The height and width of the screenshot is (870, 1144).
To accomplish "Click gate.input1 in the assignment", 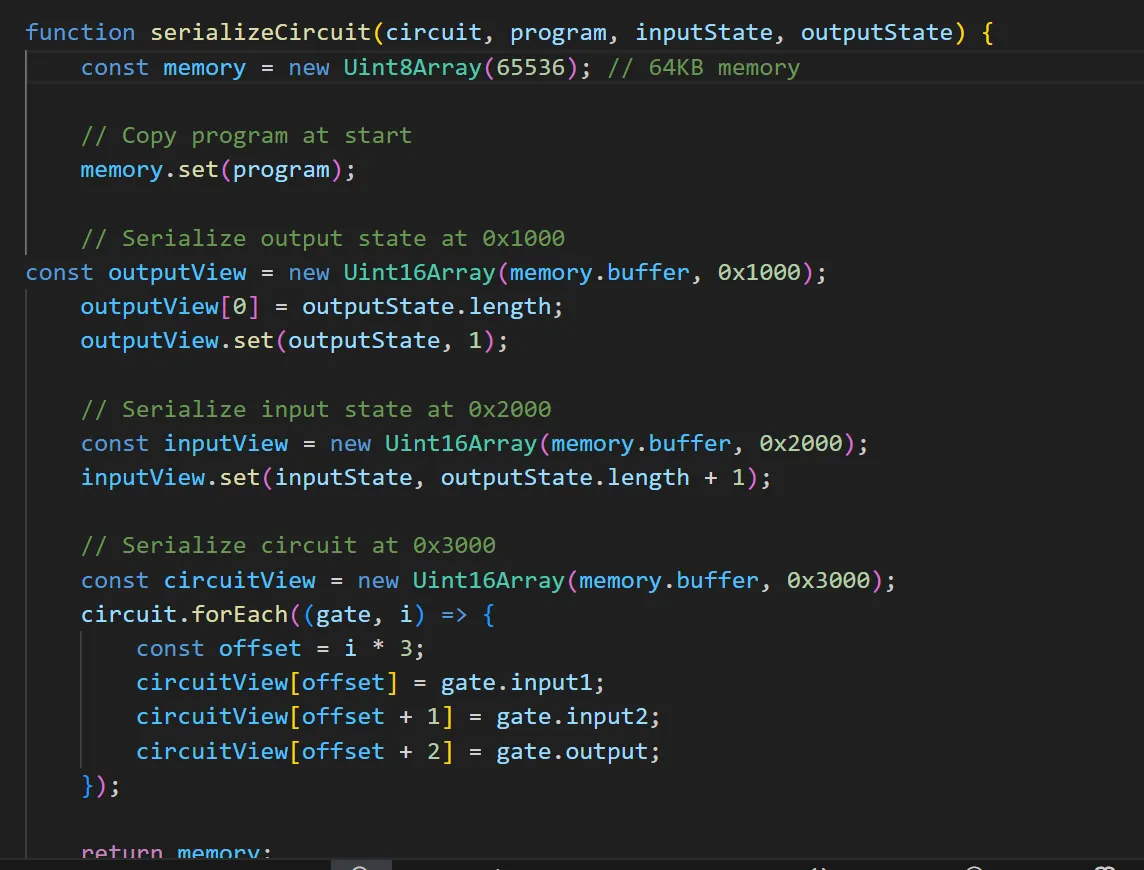I will click(523, 683).
